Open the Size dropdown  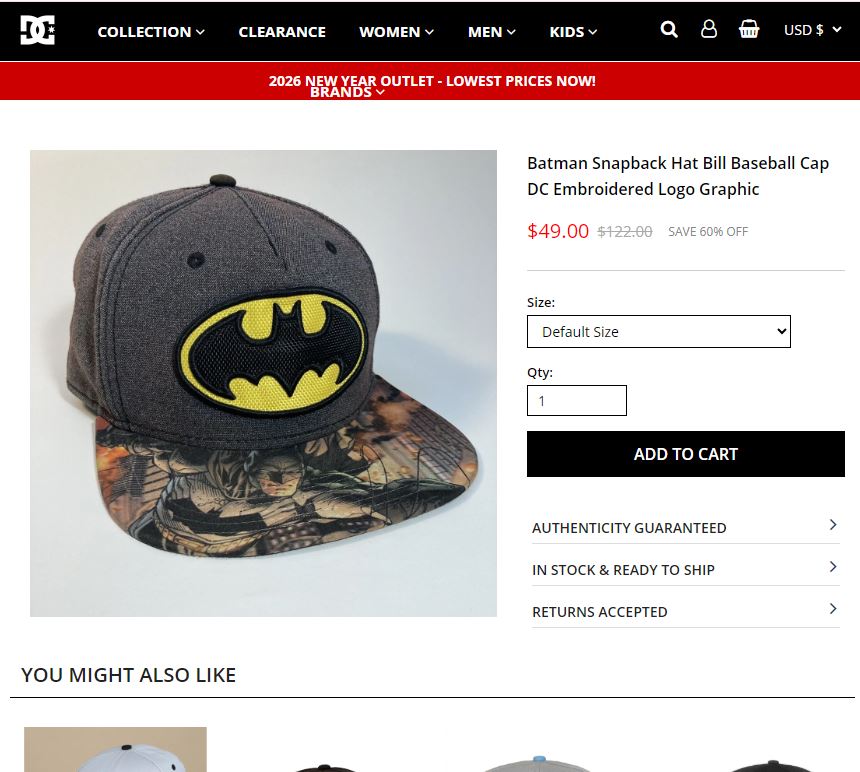pos(658,331)
